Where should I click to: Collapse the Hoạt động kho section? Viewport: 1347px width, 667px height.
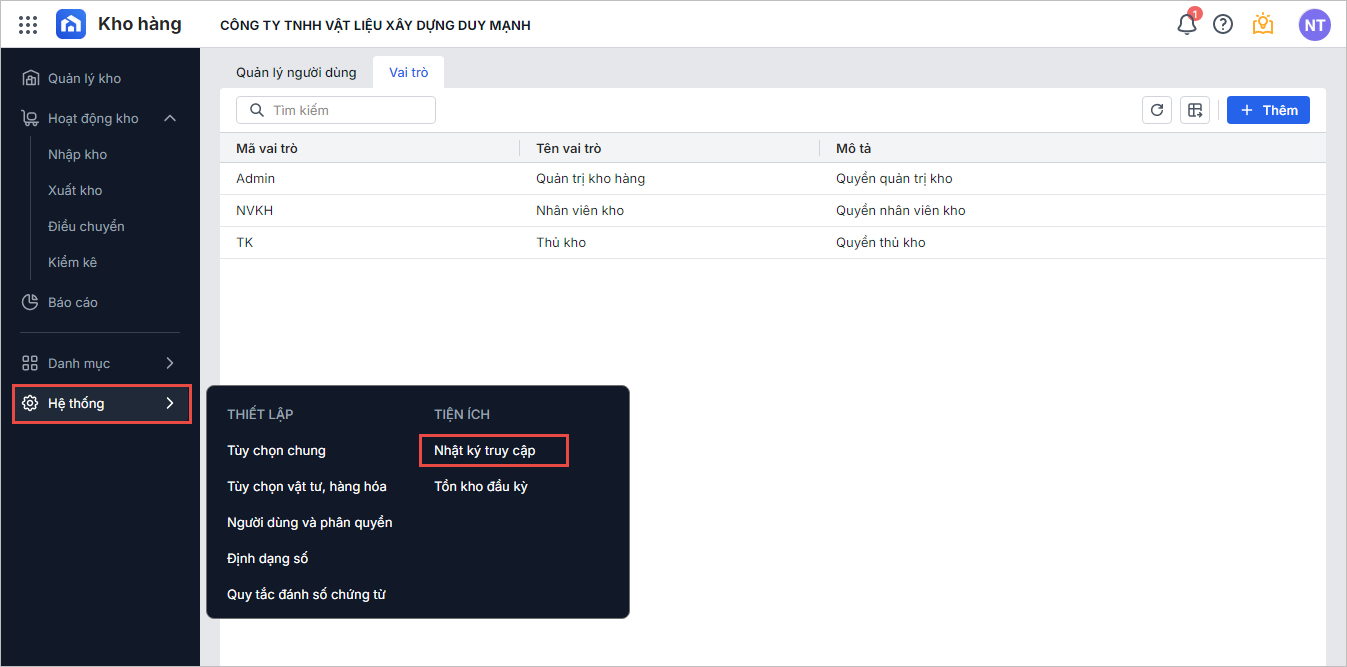point(170,118)
